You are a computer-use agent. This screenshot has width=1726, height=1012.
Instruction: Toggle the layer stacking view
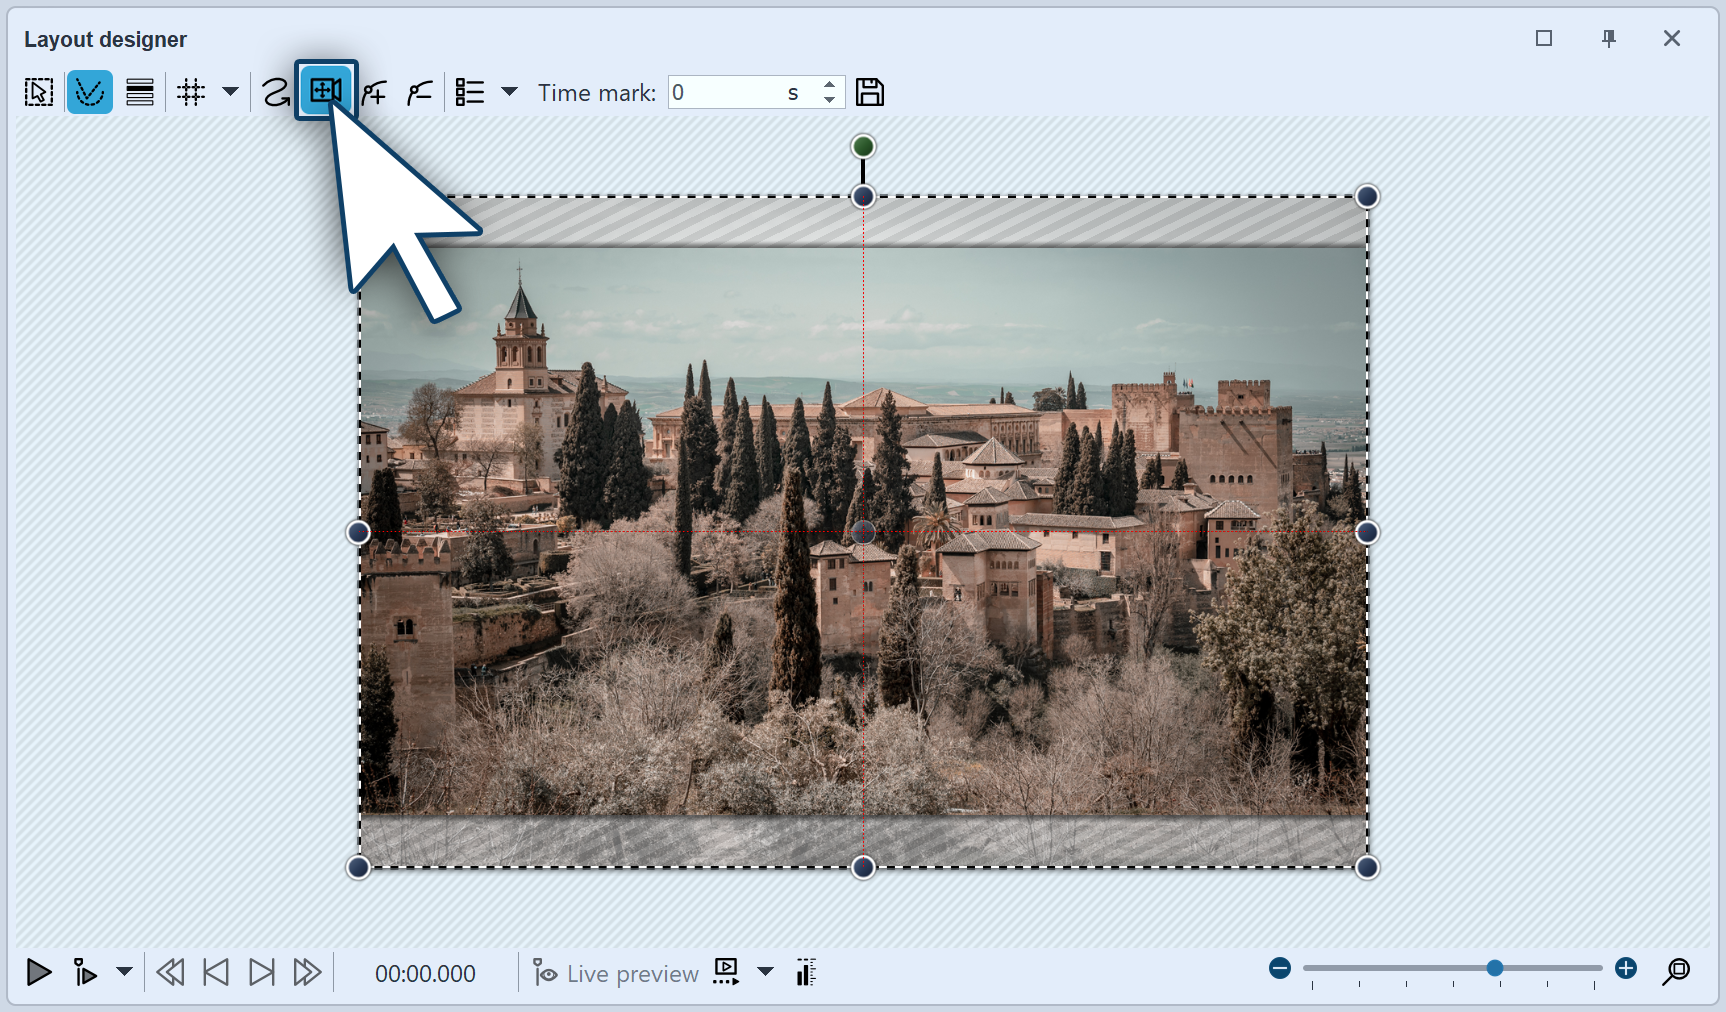(139, 91)
